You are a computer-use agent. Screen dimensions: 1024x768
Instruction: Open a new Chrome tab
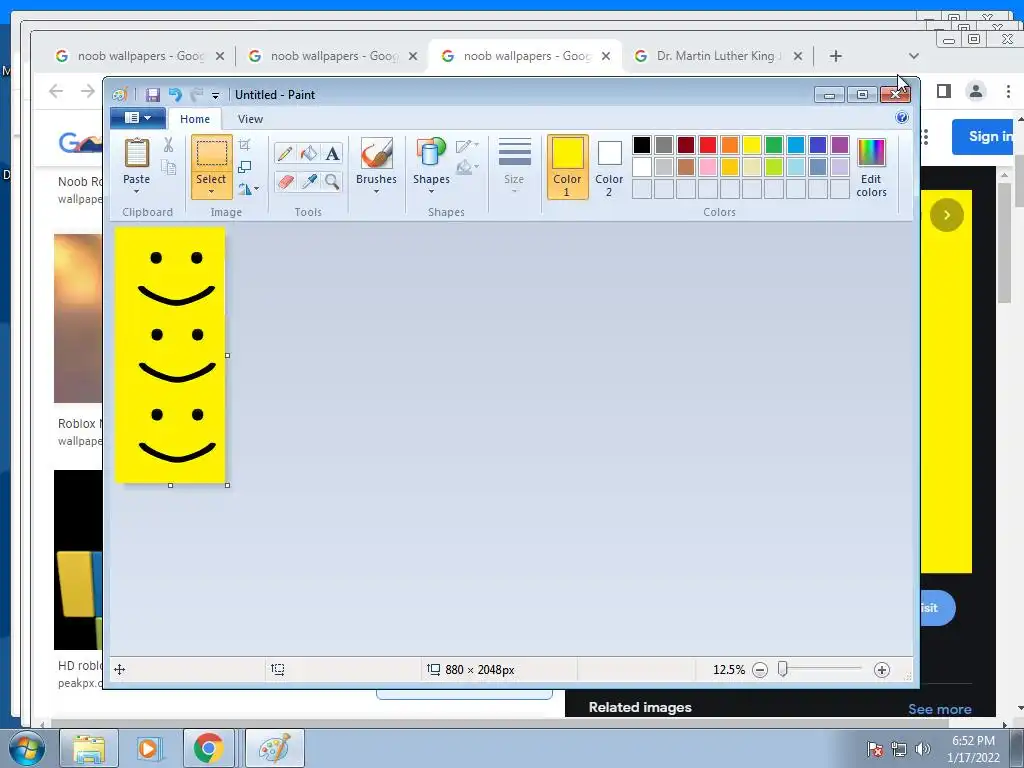click(835, 56)
